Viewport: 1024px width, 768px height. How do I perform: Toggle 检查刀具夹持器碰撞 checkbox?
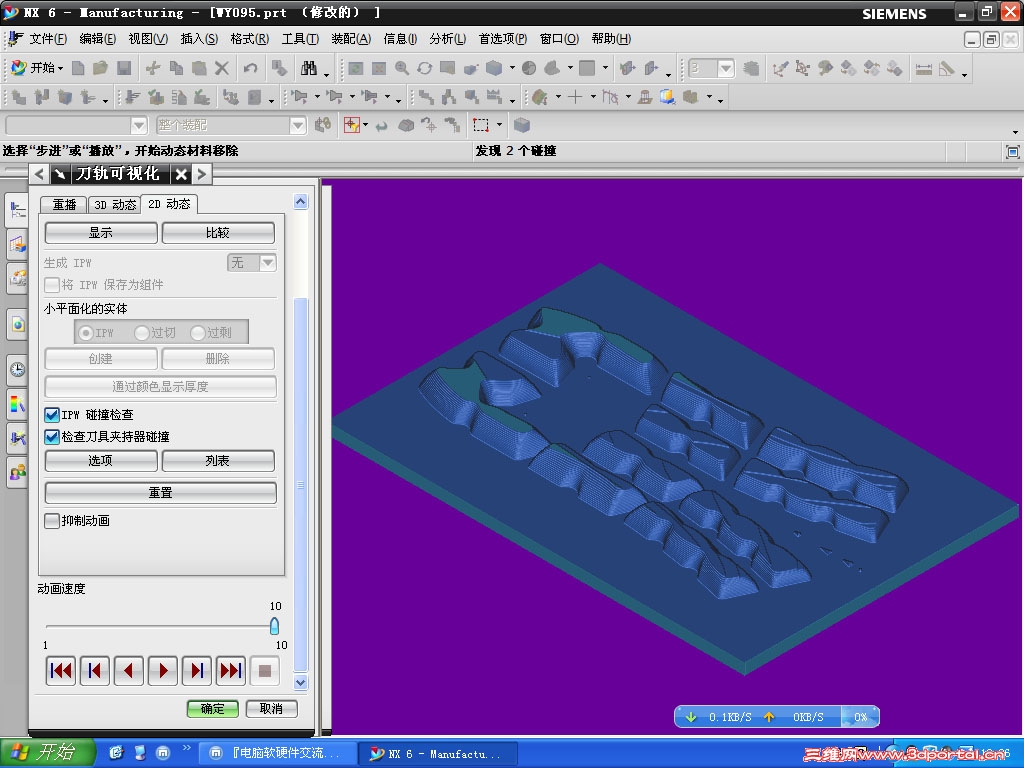tap(52, 436)
